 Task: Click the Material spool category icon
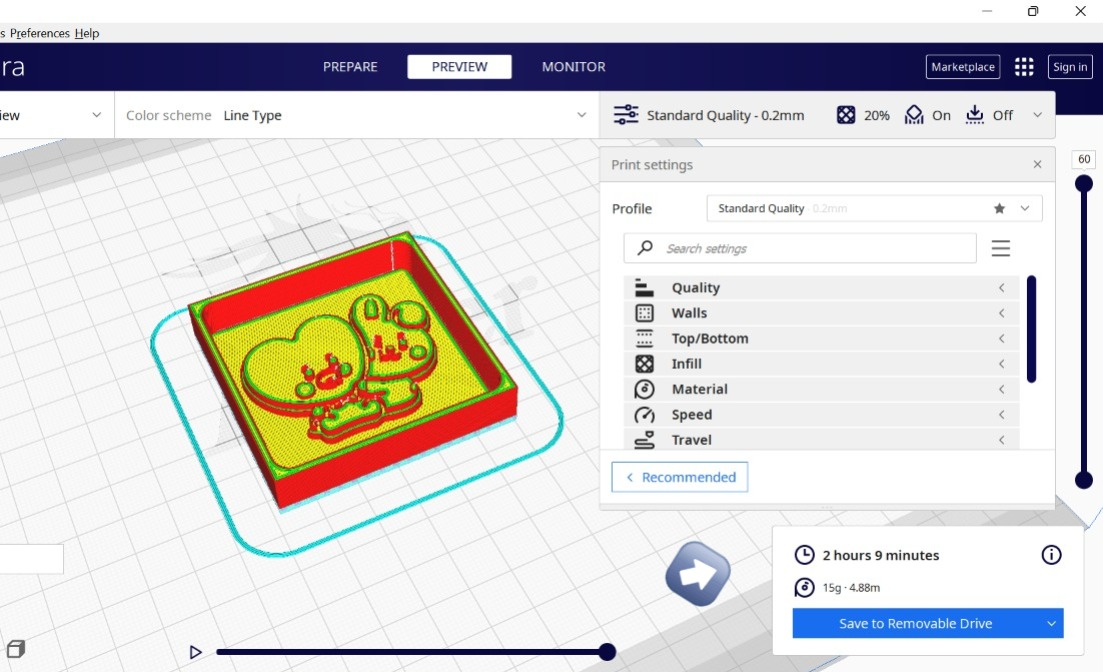point(644,389)
